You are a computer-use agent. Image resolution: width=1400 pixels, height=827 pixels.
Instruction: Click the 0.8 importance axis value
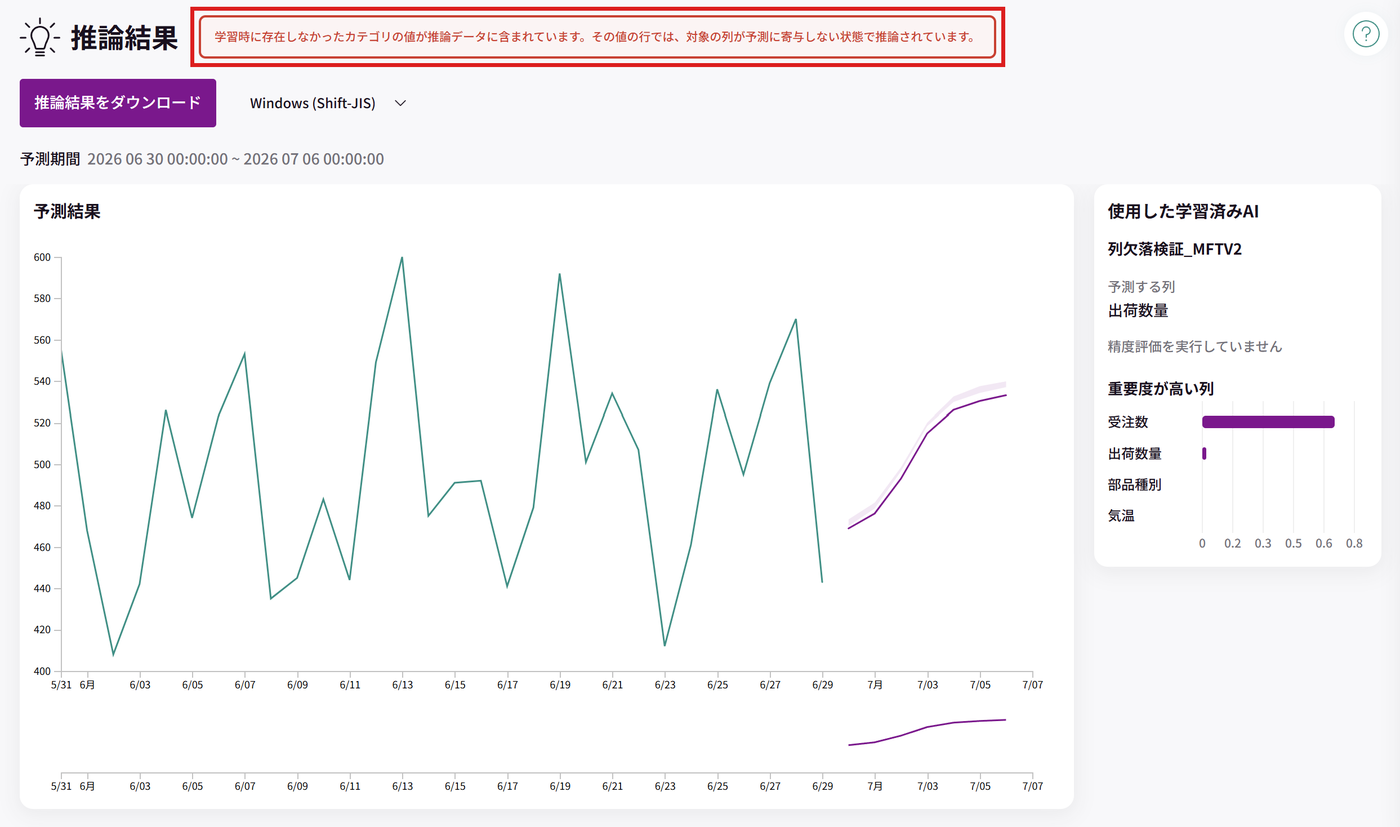[x=1354, y=544]
